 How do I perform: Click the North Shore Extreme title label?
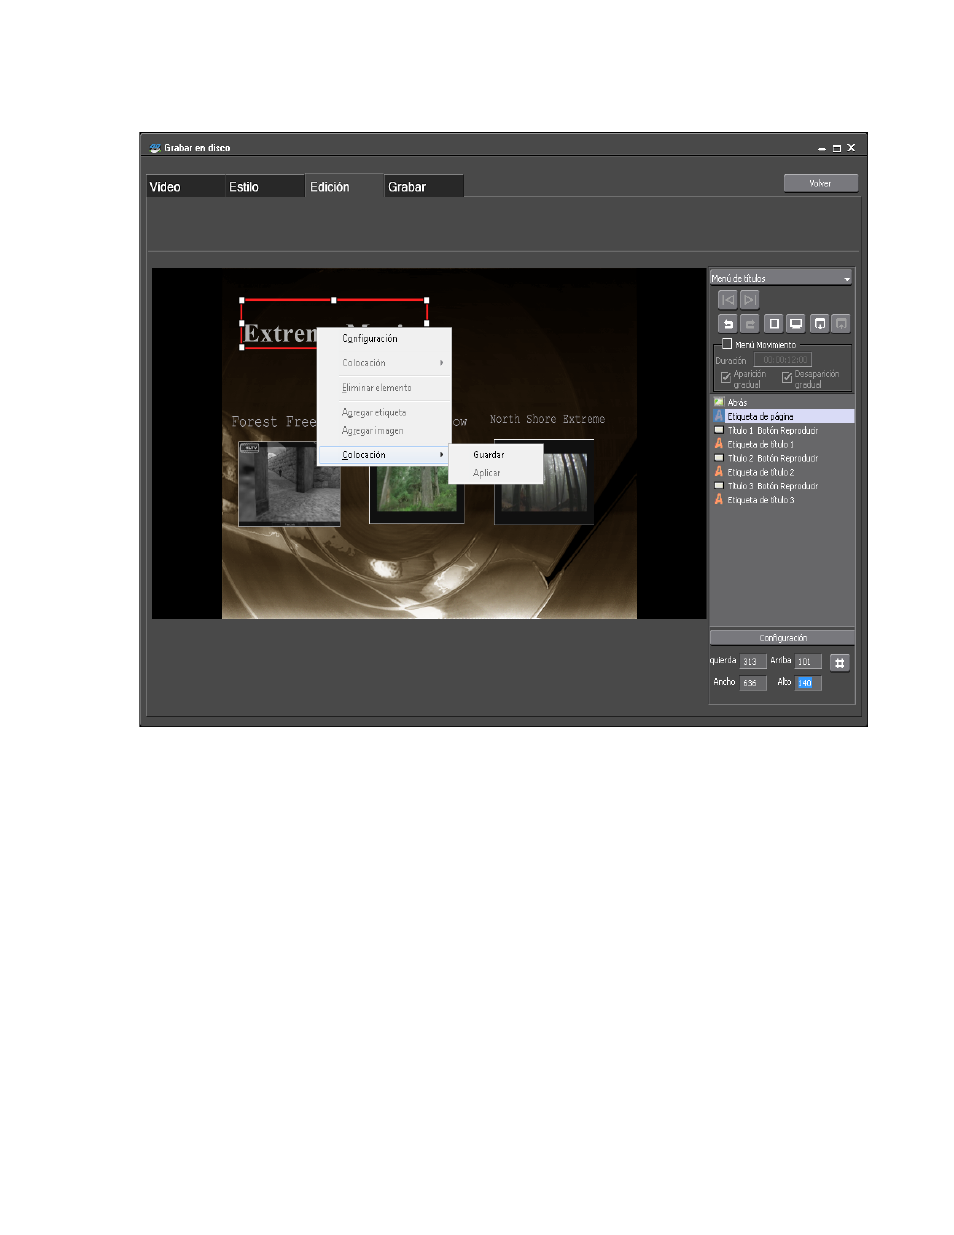point(547,419)
